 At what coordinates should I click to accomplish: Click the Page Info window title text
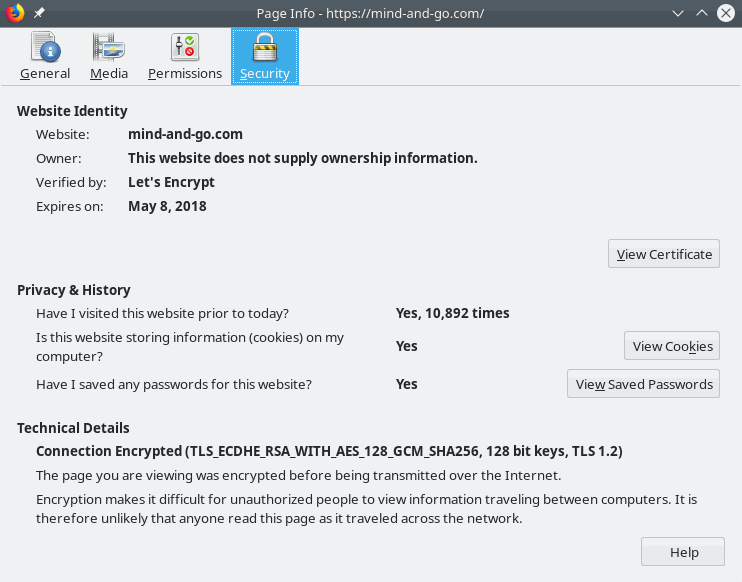pyautogui.click(x=370, y=13)
